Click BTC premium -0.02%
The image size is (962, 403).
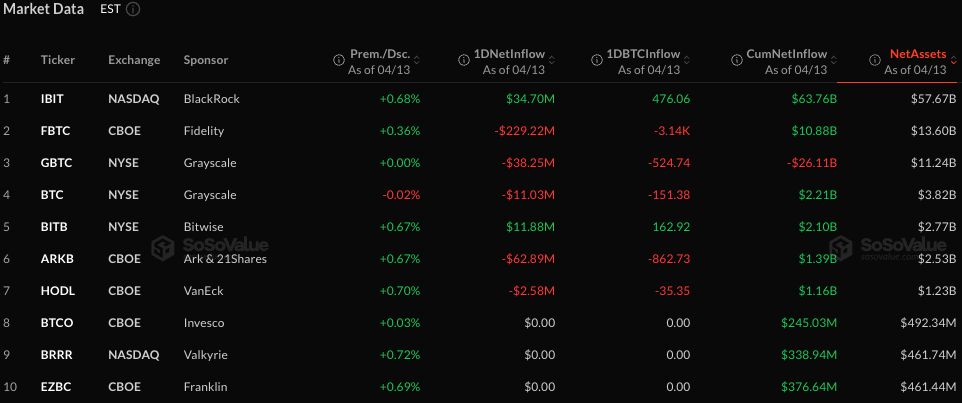click(x=401, y=195)
